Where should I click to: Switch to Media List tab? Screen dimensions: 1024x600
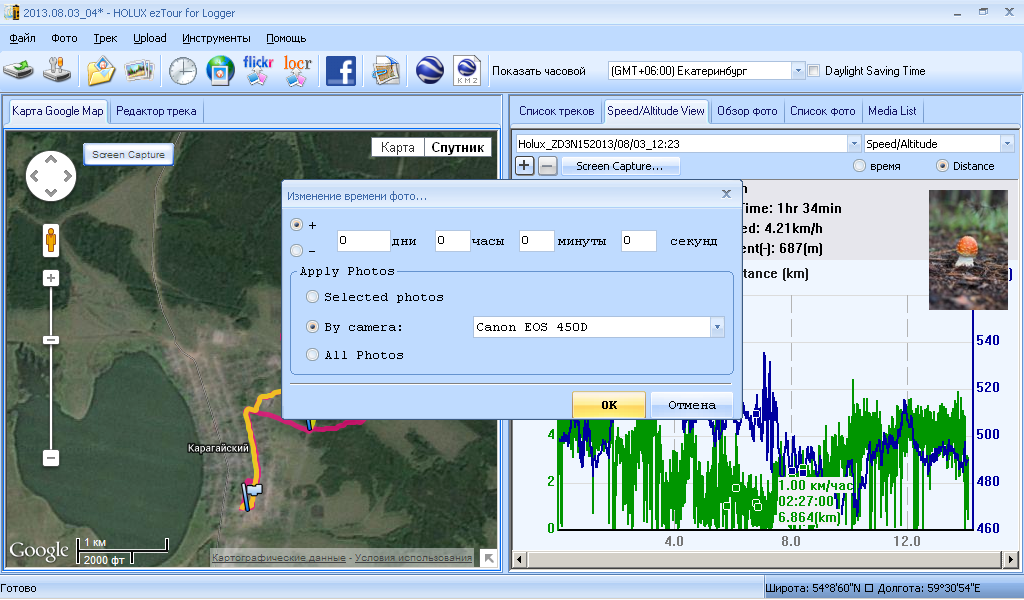click(892, 111)
